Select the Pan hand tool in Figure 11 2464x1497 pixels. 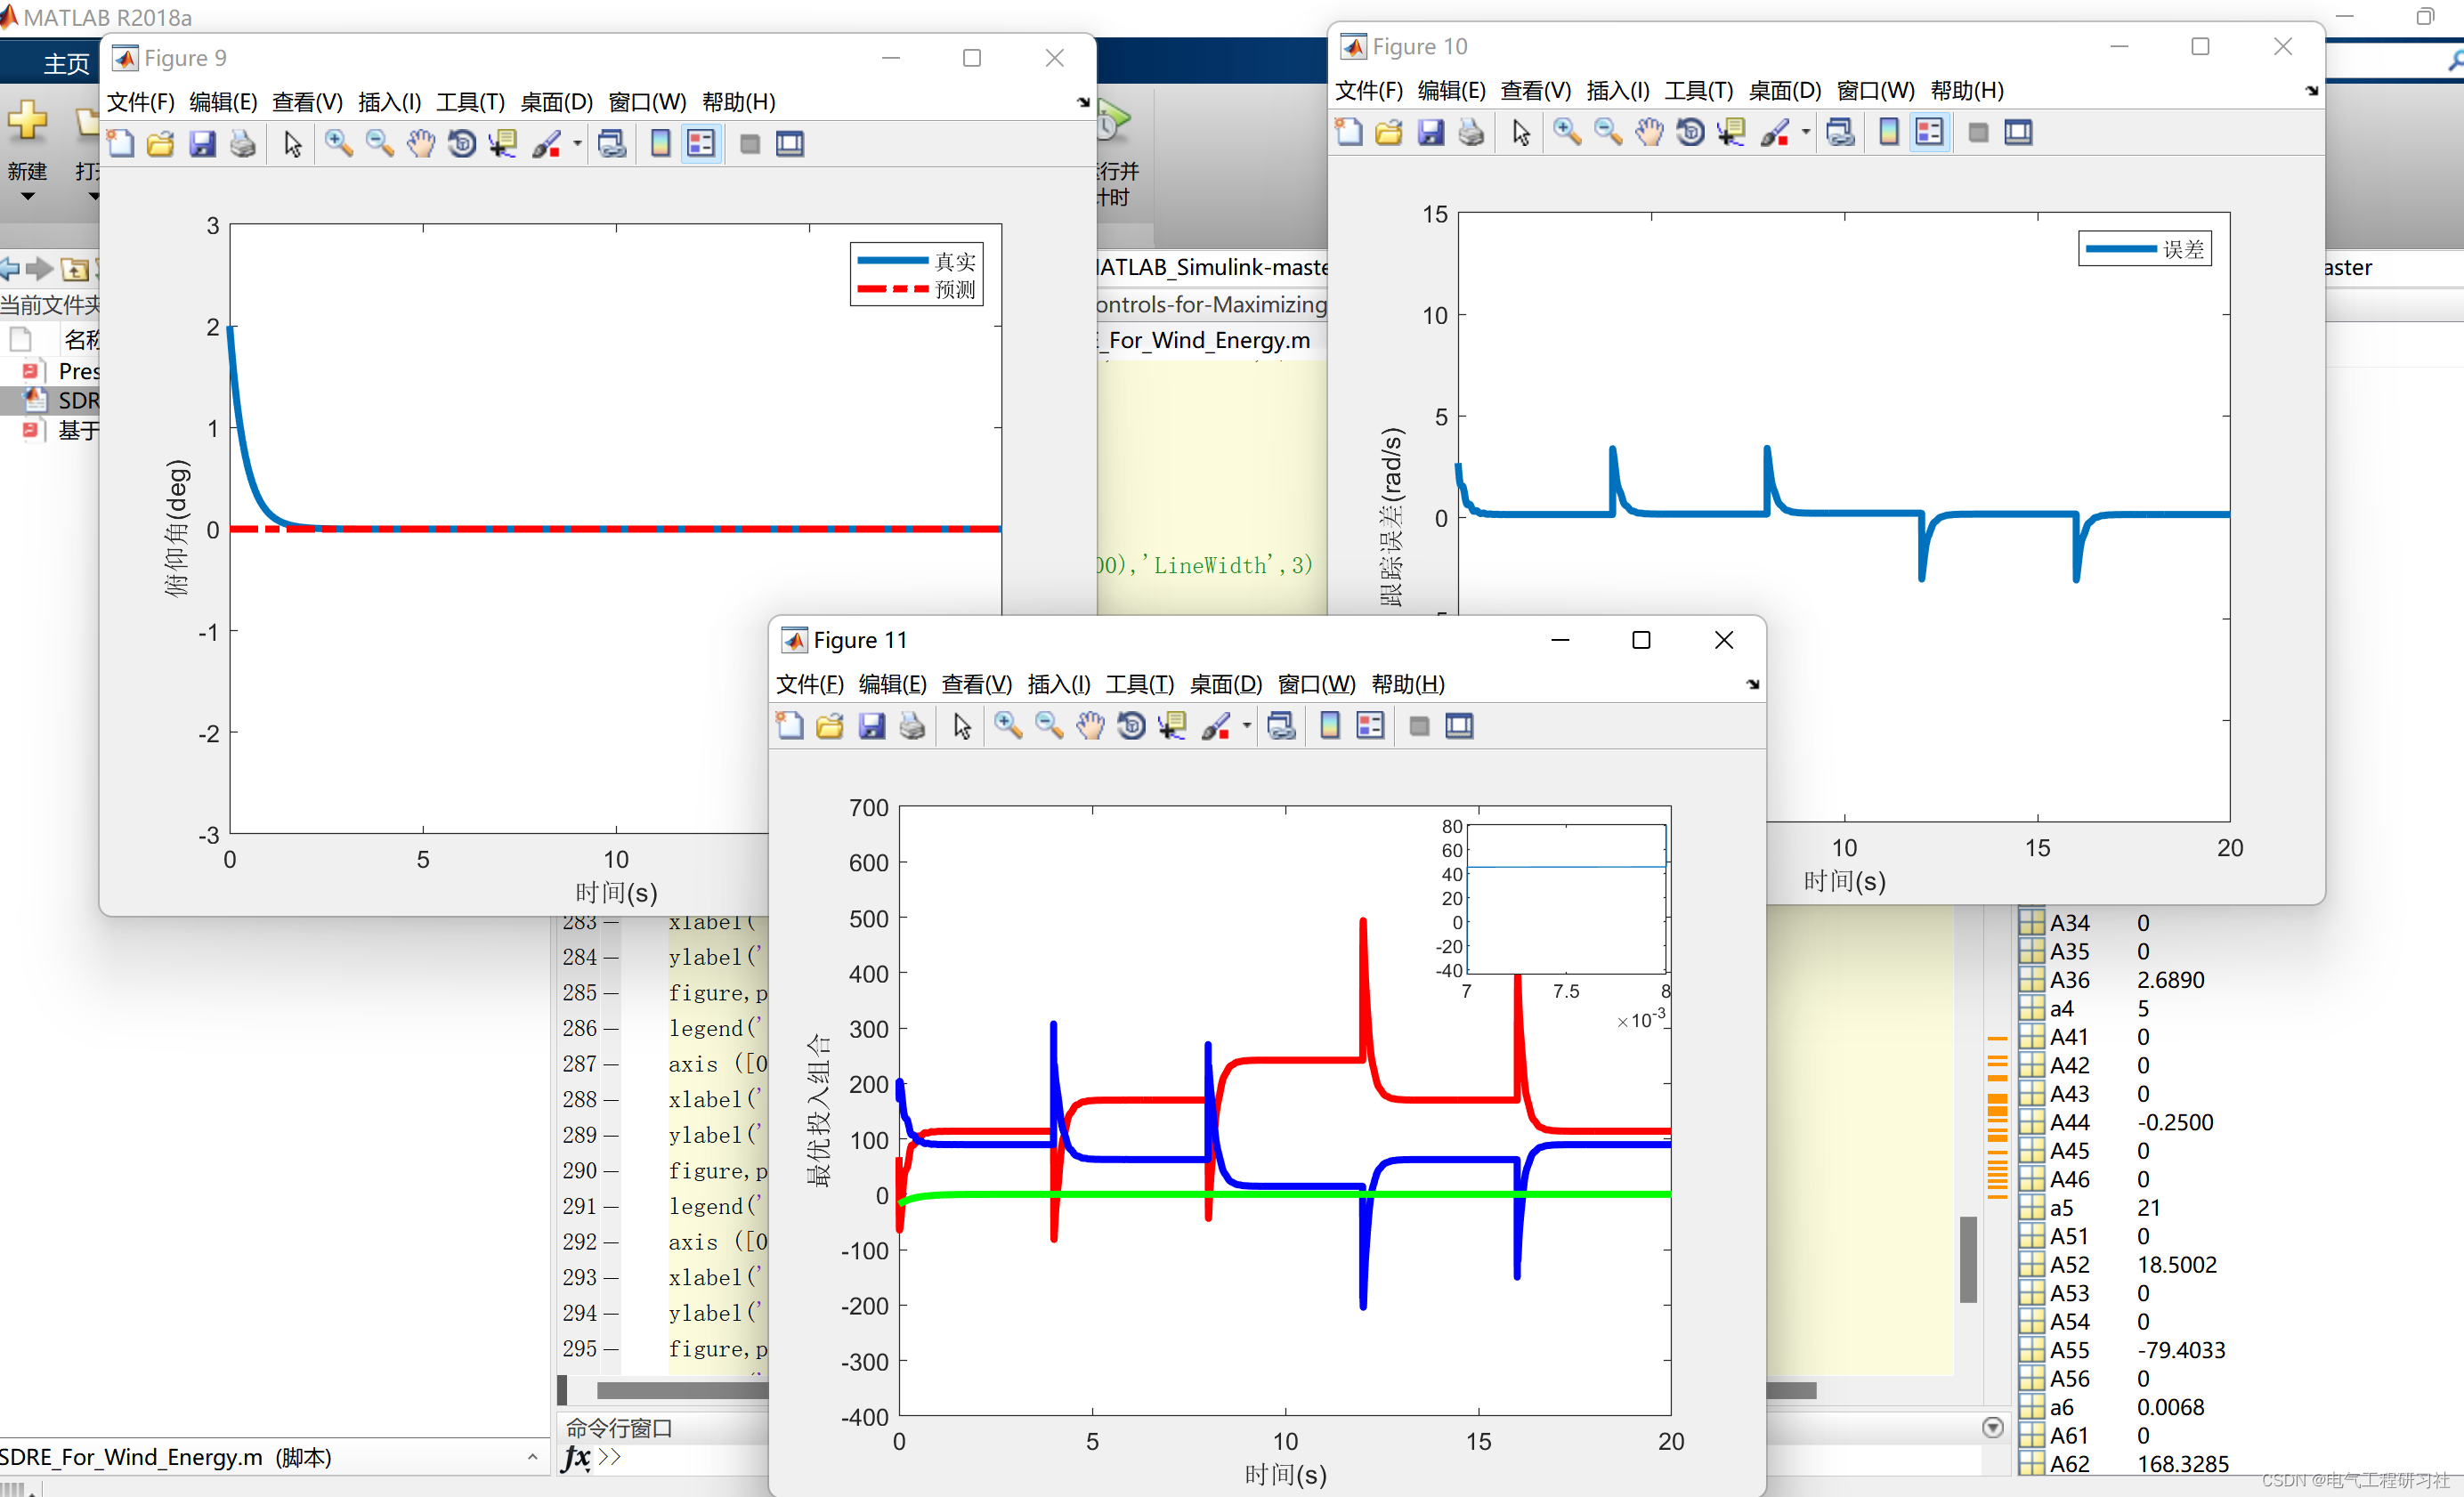click(x=1090, y=726)
